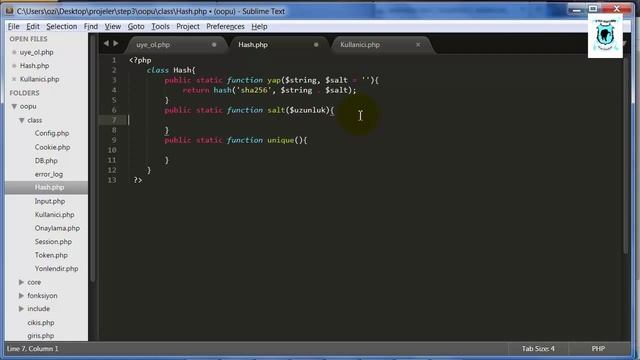Close uye_ol.php in Open Files list
This screenshot has height=360, width=640.
(14, 53)
